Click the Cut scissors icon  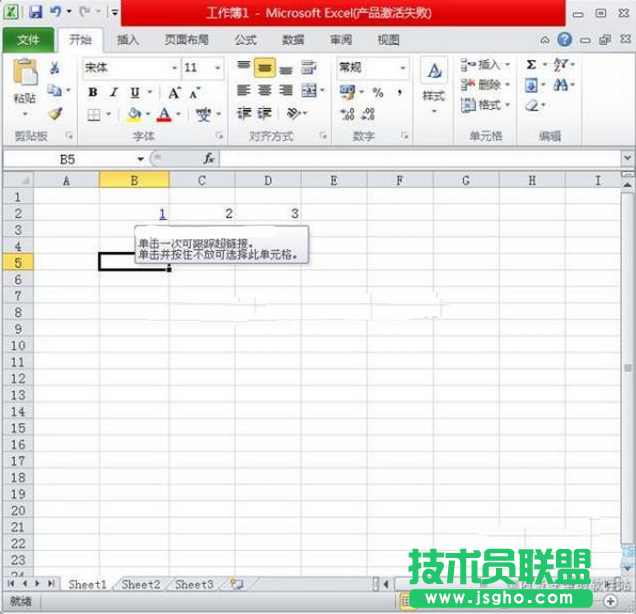pos(54,68)
